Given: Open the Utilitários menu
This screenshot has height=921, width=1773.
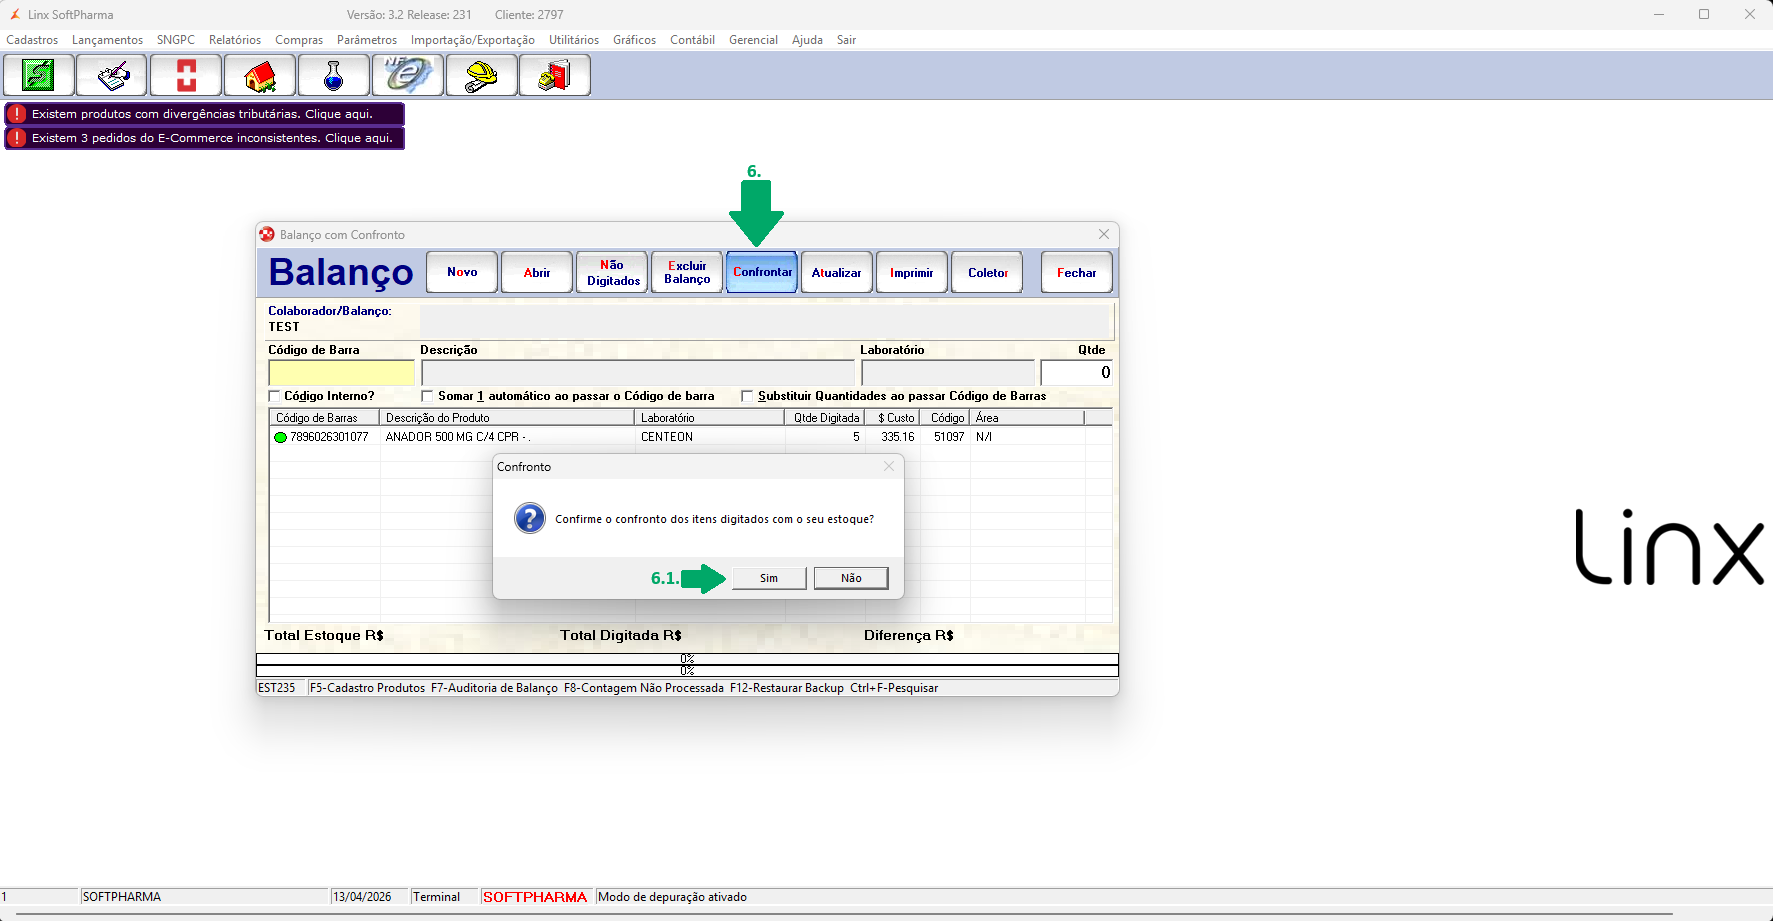Looking at the screenshot, I should click(x=574, y=40).
